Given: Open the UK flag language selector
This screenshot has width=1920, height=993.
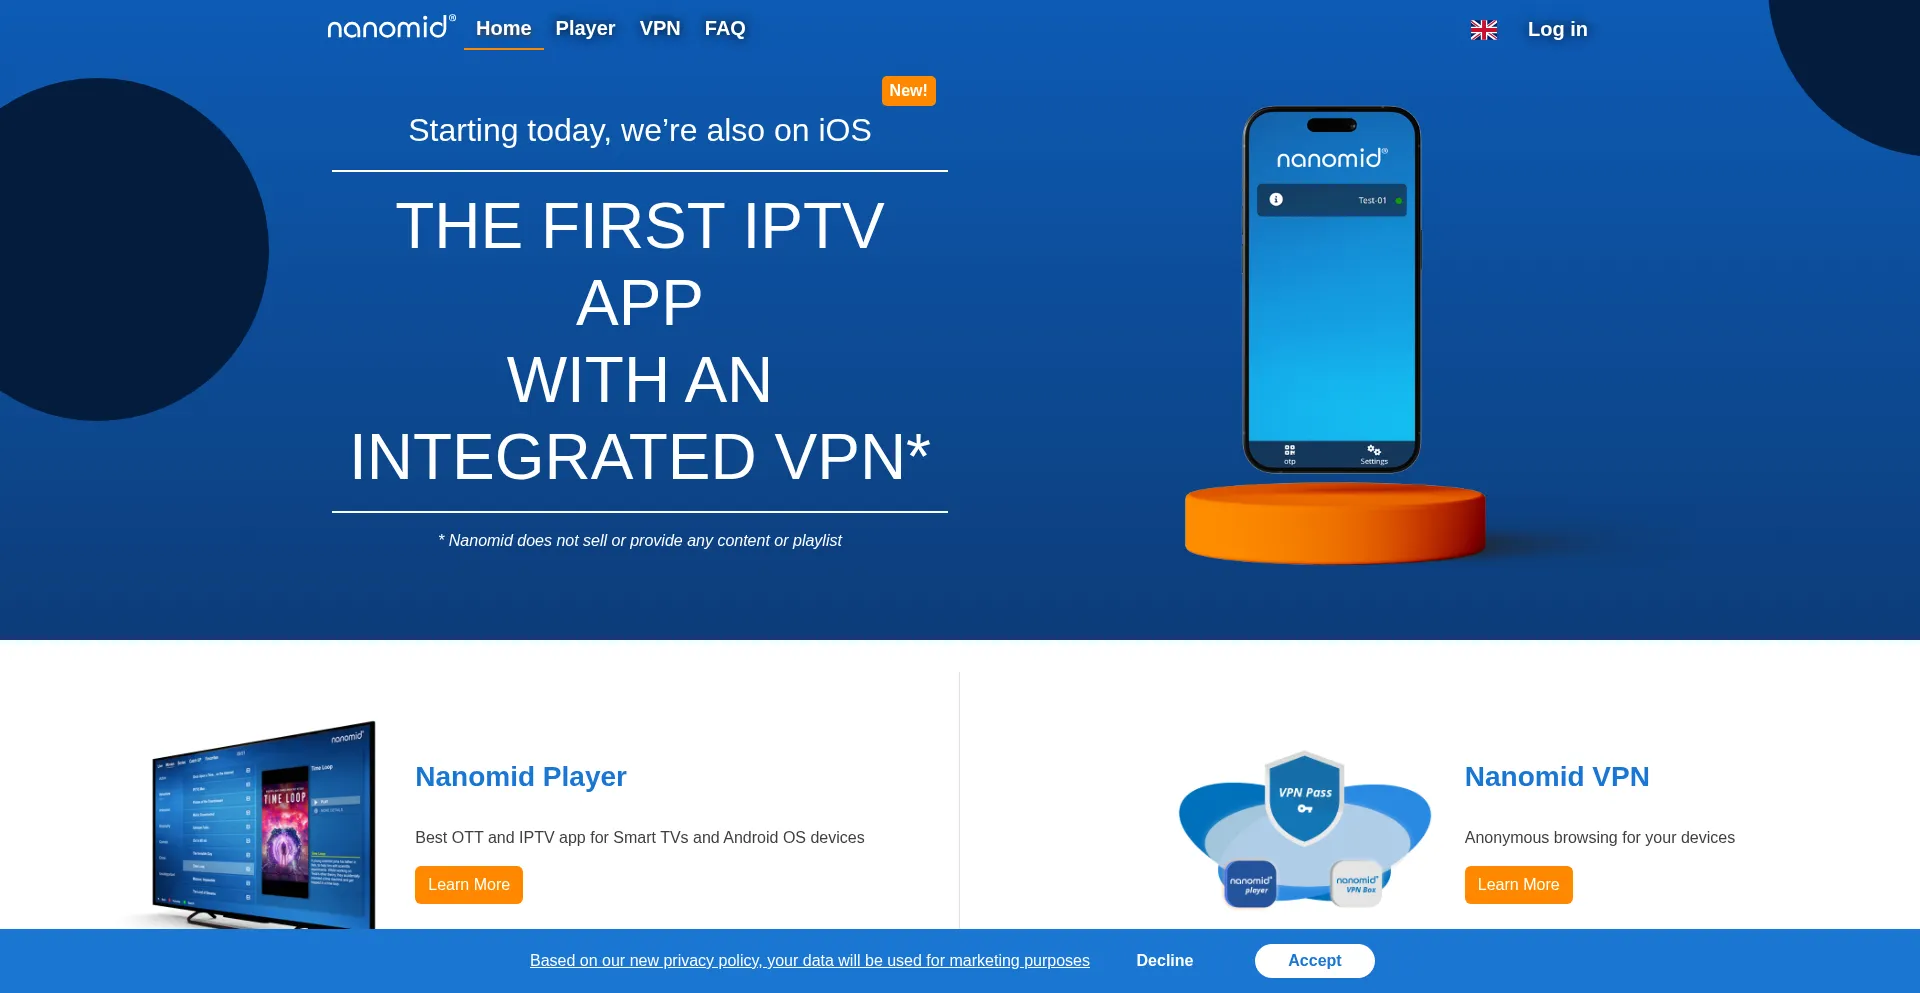Looking at the screenshot, I should tap(1484, 30).
